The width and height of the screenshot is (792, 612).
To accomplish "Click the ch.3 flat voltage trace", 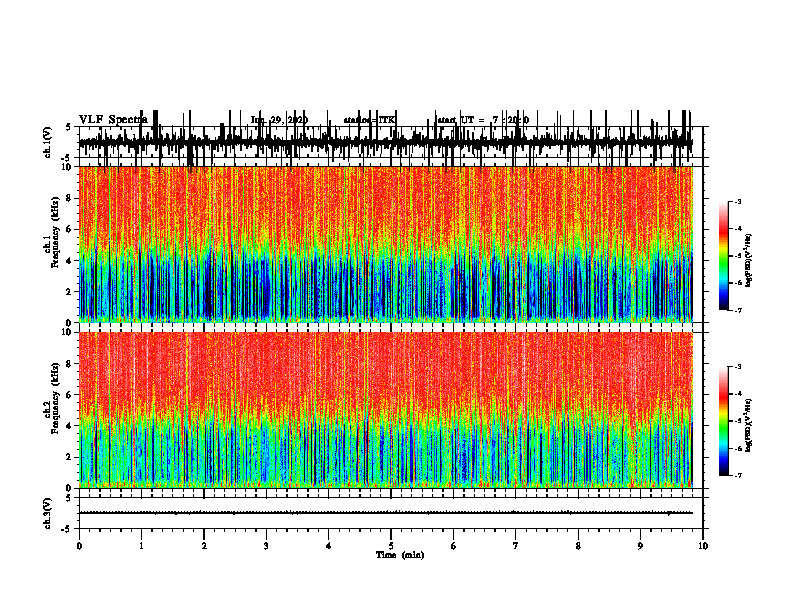I will (x=385, y=513).
